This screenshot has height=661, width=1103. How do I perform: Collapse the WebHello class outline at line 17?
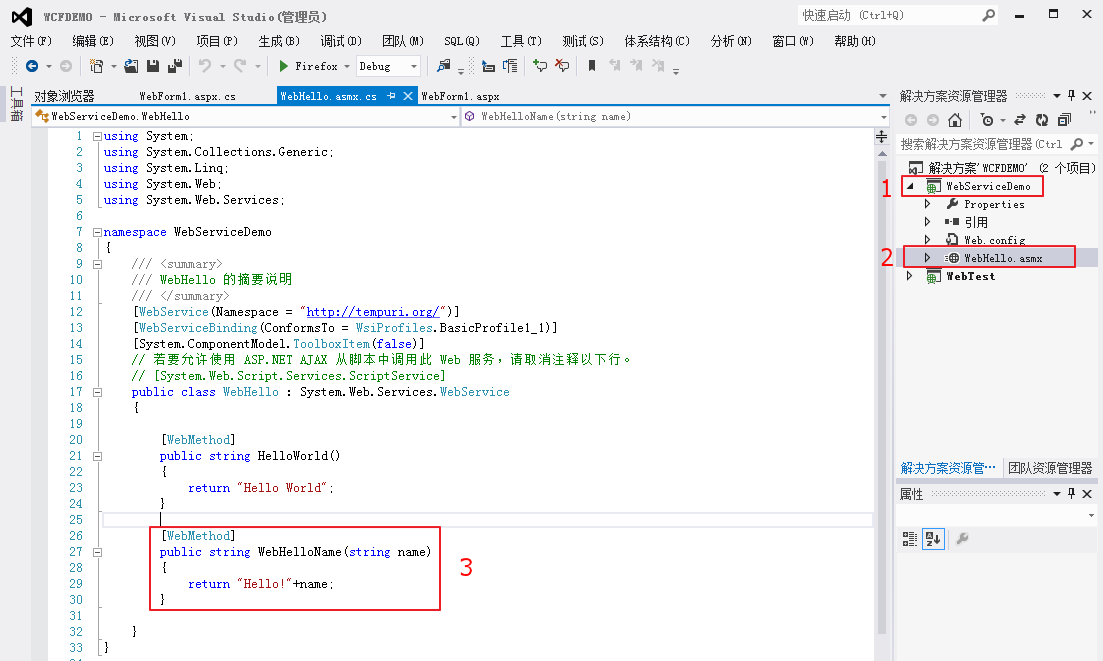pos(97,392)
